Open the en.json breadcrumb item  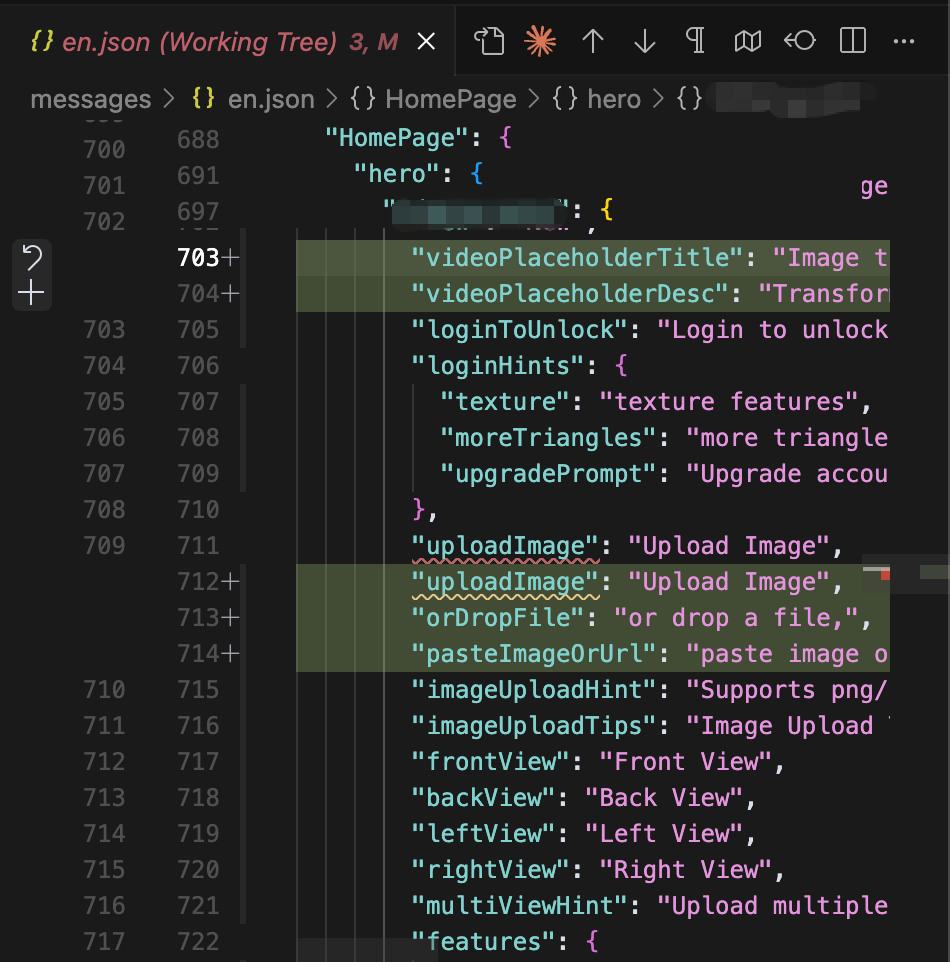pyautogui.click(x=271, y=99)
